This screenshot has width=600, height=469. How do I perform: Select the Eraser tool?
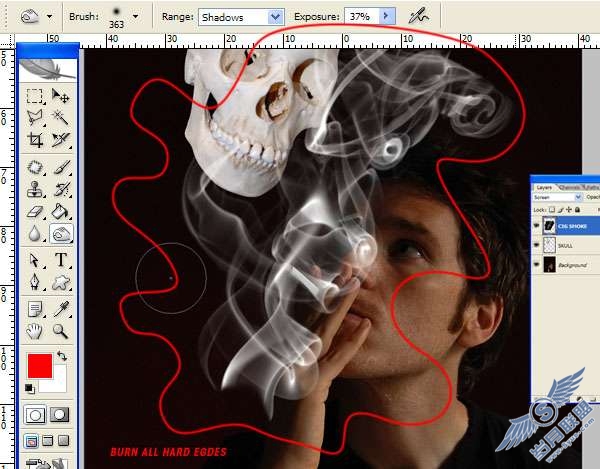pos(35,211)
